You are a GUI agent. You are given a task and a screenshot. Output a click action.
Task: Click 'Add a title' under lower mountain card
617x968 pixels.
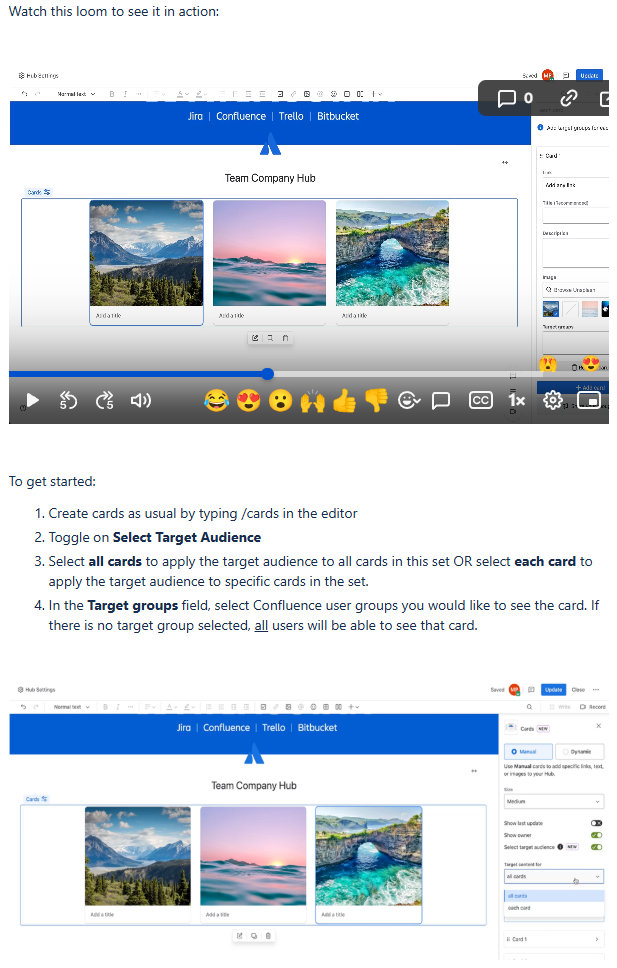102,916
